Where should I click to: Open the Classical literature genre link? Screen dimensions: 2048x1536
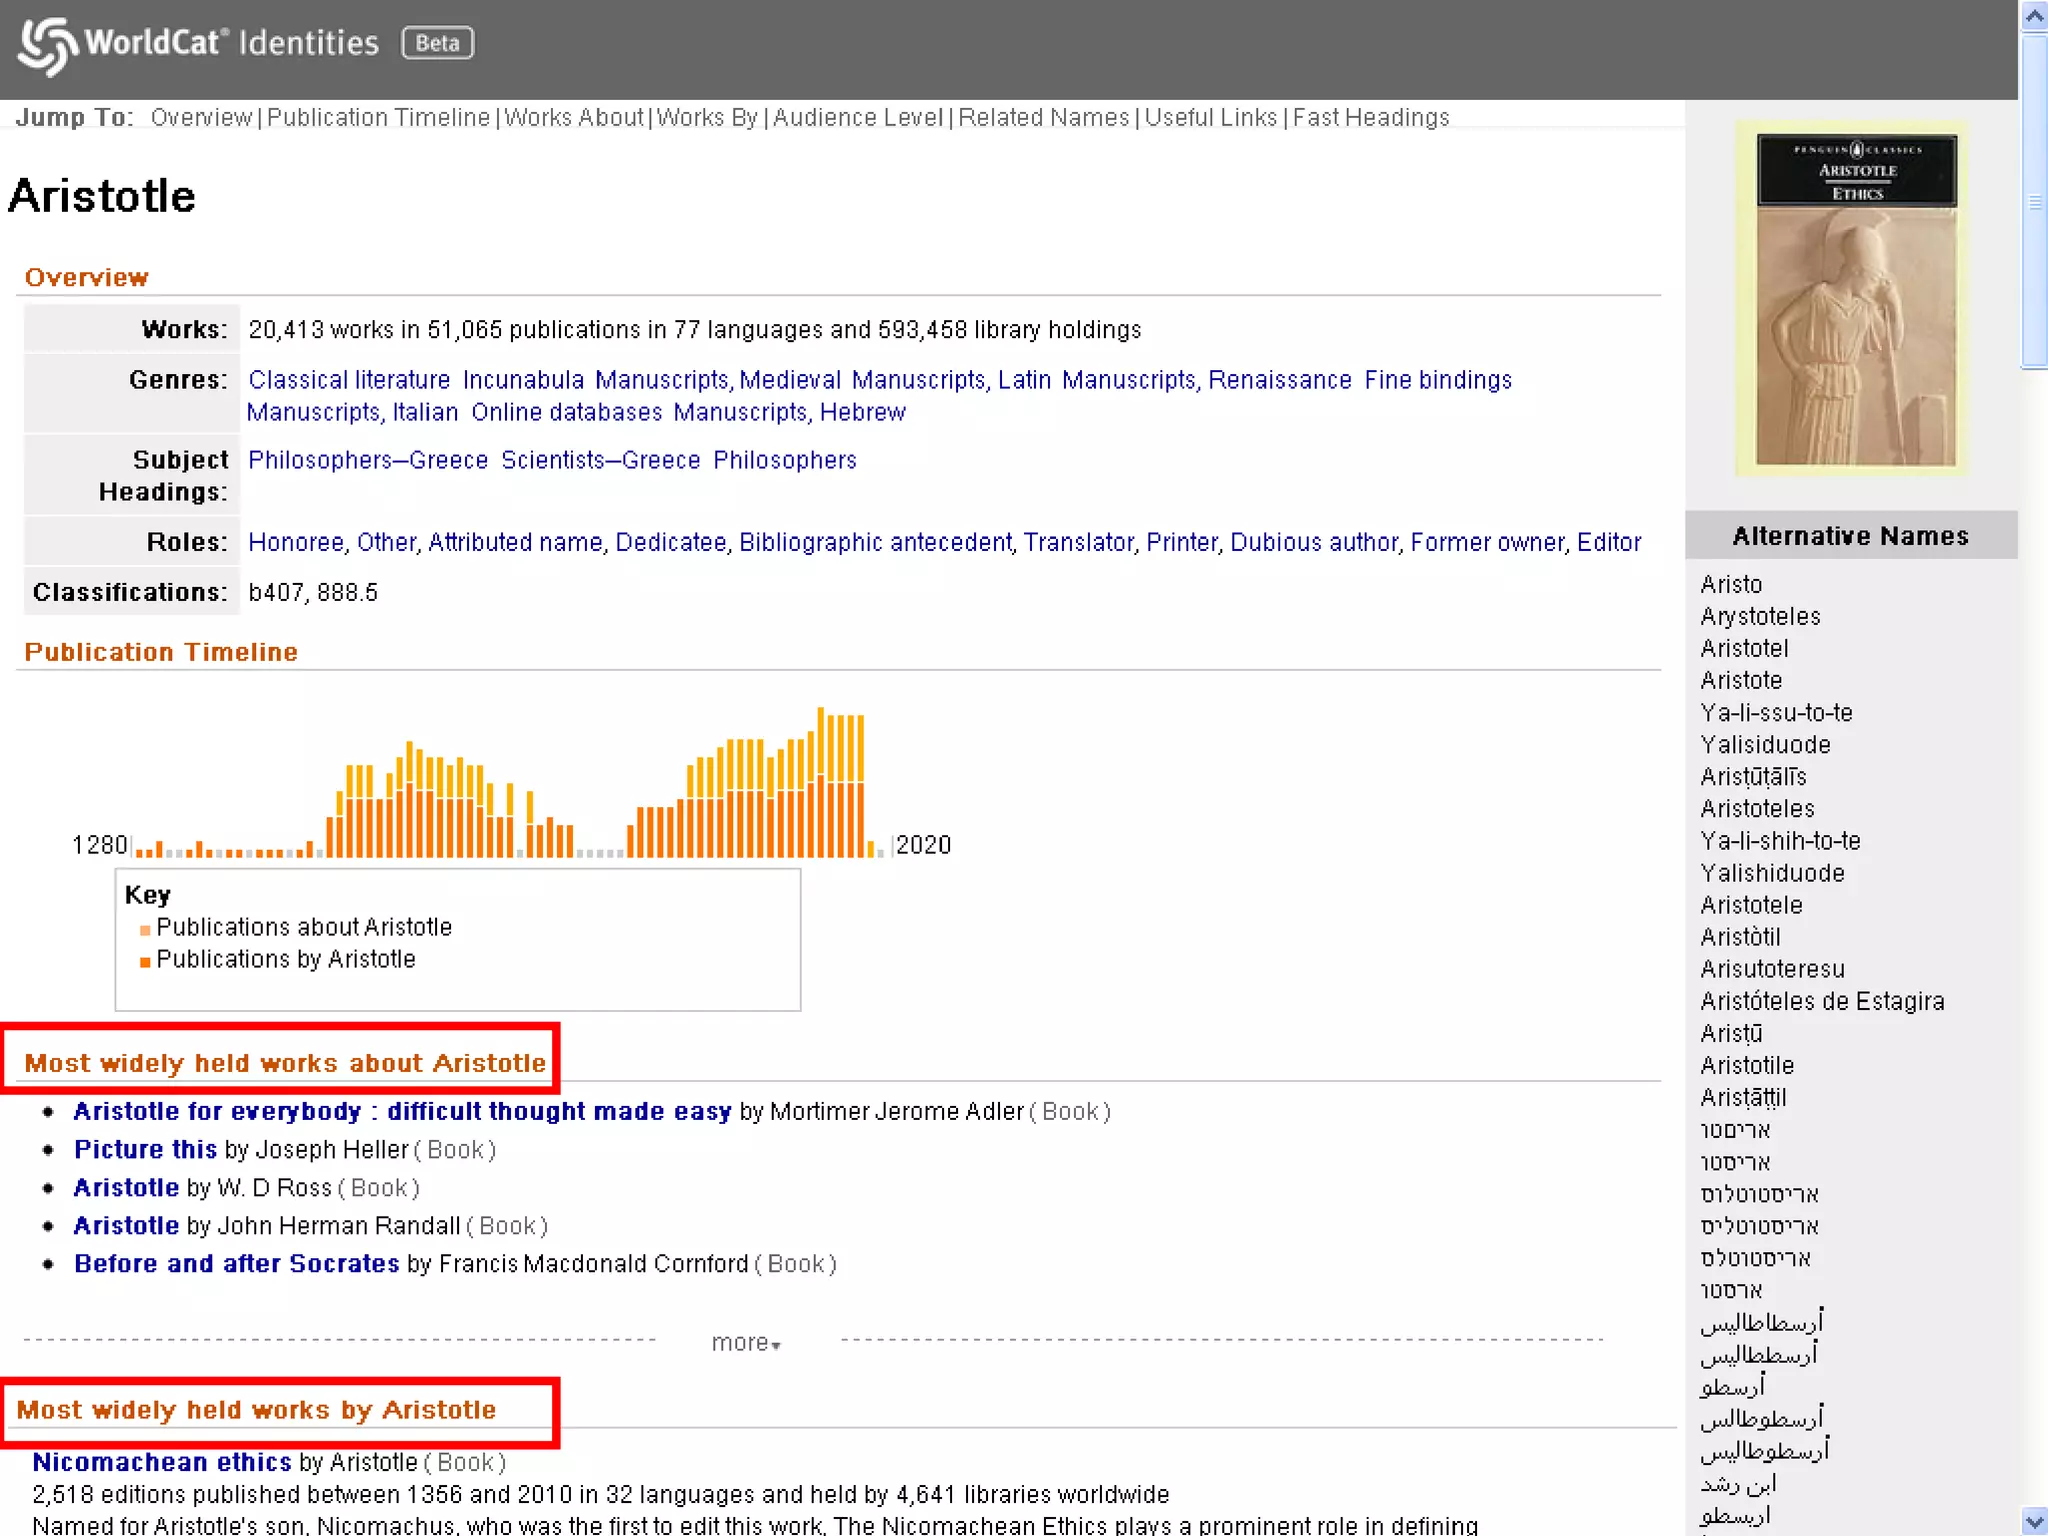[x=349, y=381]
